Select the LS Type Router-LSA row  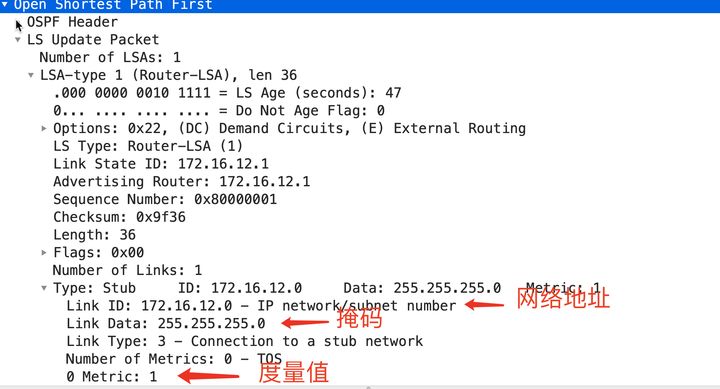tap(148, 146)
